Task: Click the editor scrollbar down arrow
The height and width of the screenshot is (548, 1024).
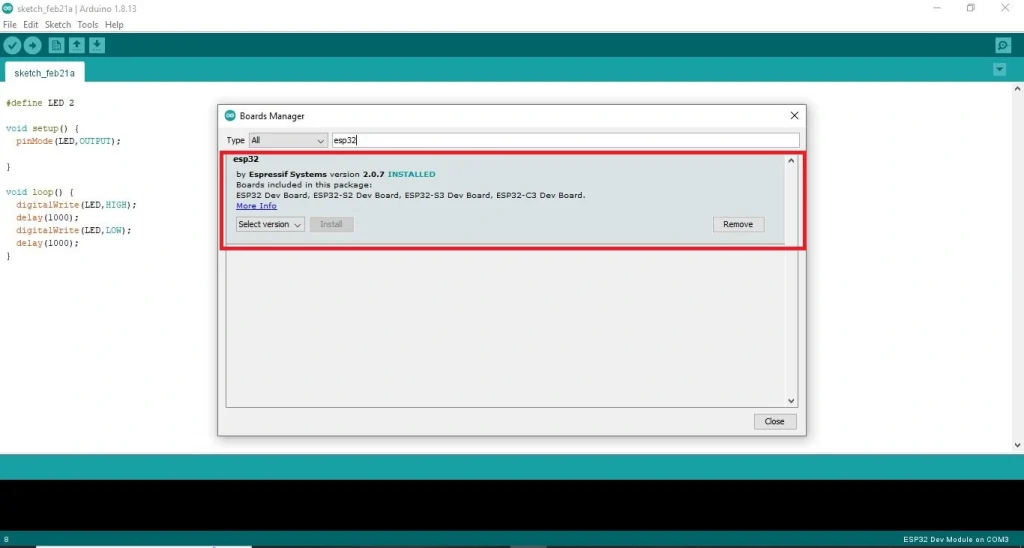Action: 1017,445
